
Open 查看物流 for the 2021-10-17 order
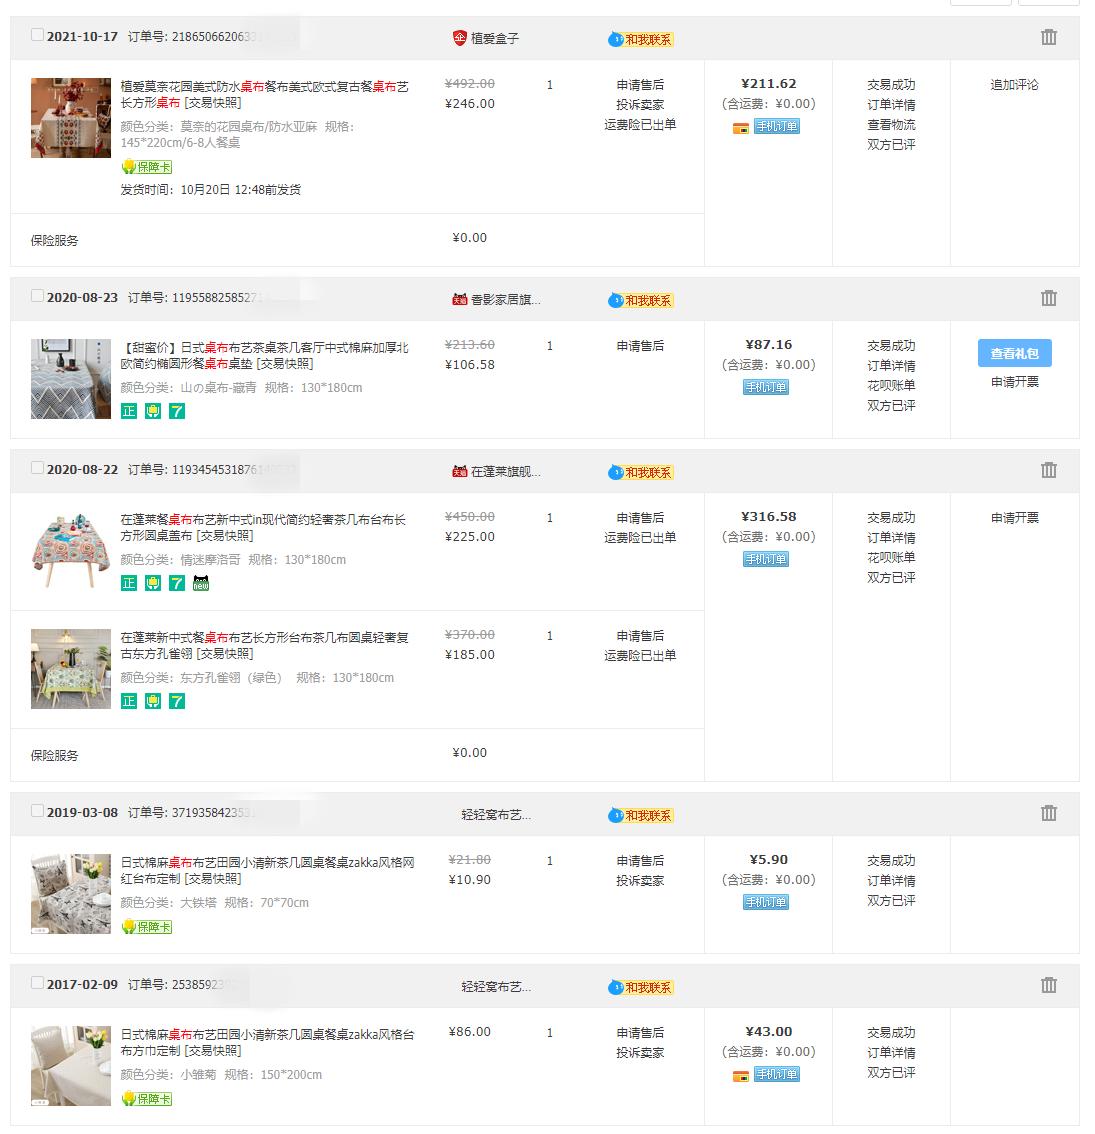tap(891, 125)
